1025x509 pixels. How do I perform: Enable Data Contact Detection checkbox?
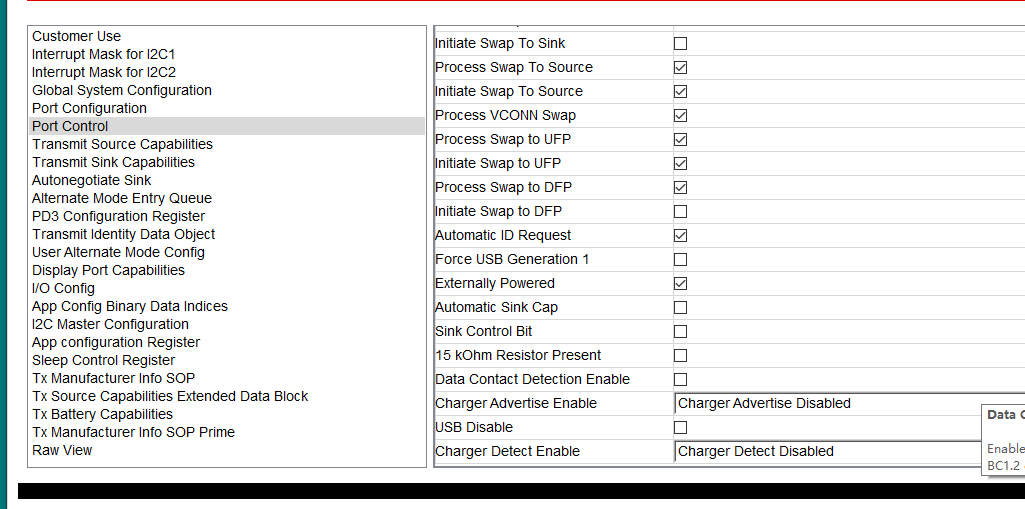pyautogui.click(x=680, y=380)
